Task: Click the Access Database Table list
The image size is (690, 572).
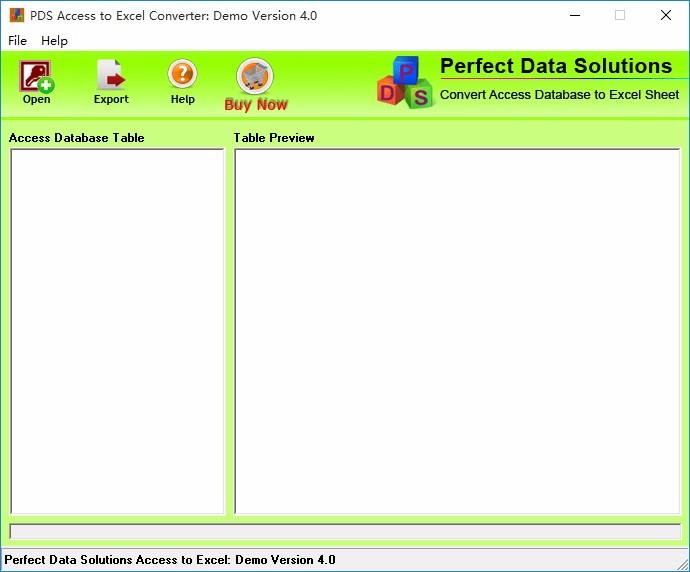Action: tap(117, 331)
